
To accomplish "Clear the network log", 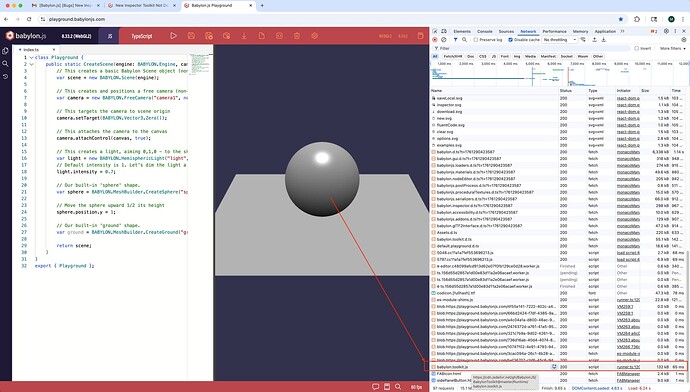I will pos(444,40).
